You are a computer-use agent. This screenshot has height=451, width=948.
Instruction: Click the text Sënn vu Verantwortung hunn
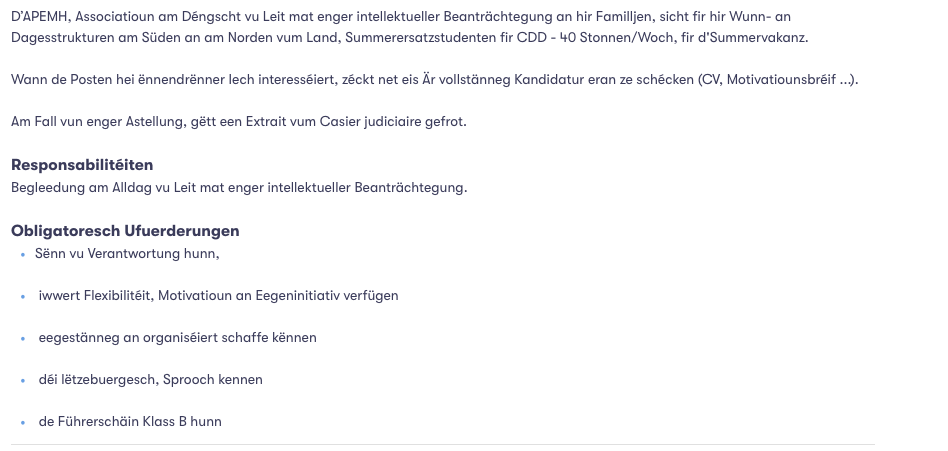[x=127, y=254]
